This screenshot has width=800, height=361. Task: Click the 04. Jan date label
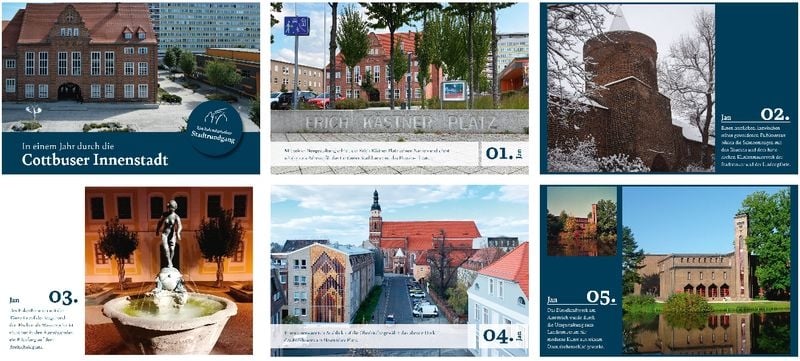[x=505, y=336]
